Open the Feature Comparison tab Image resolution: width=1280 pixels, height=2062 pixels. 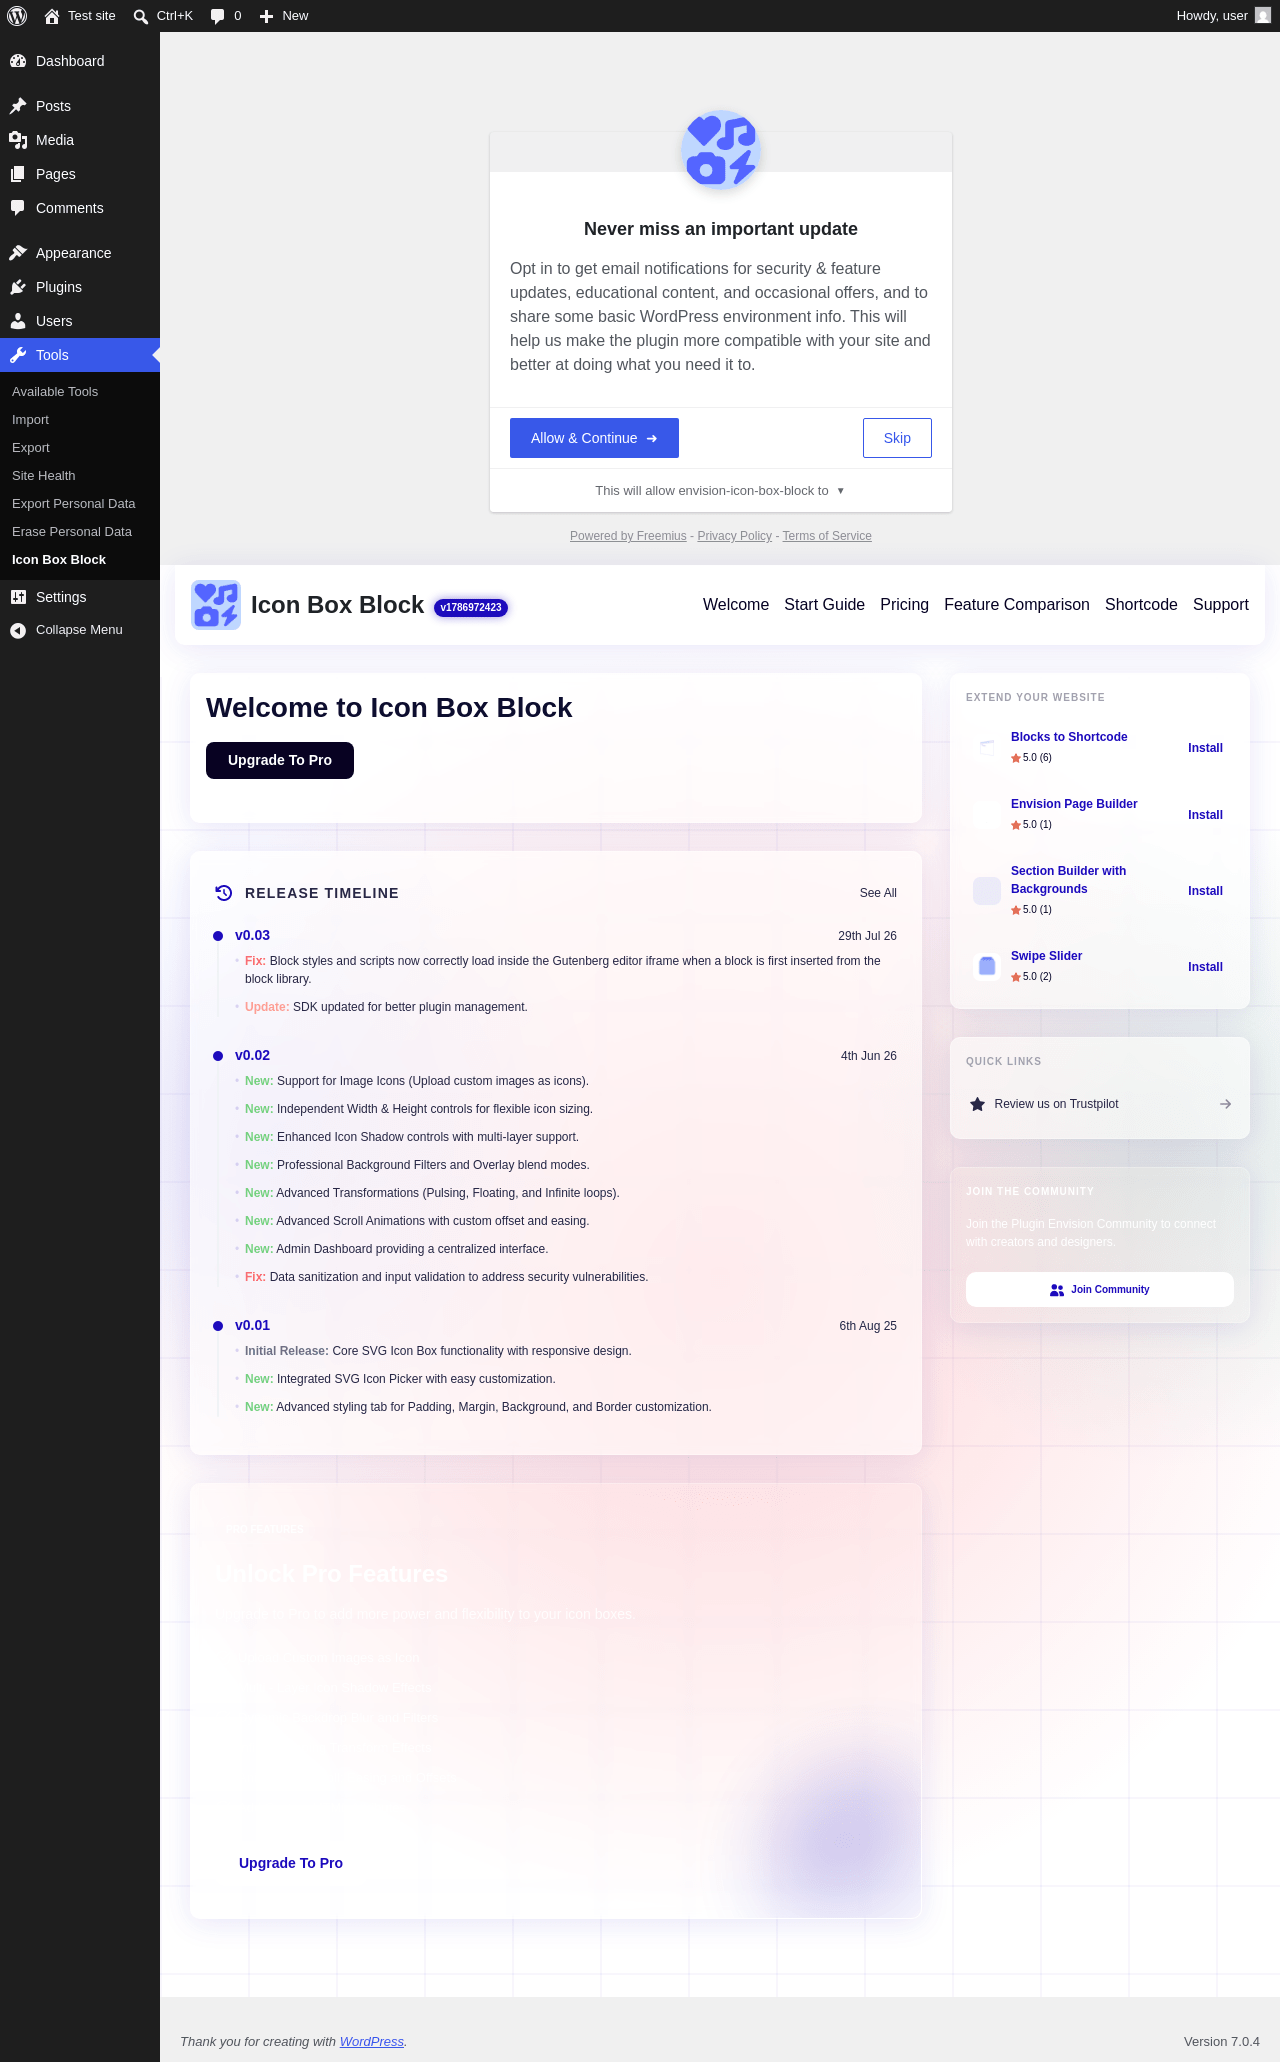[x=1017, y=605]
